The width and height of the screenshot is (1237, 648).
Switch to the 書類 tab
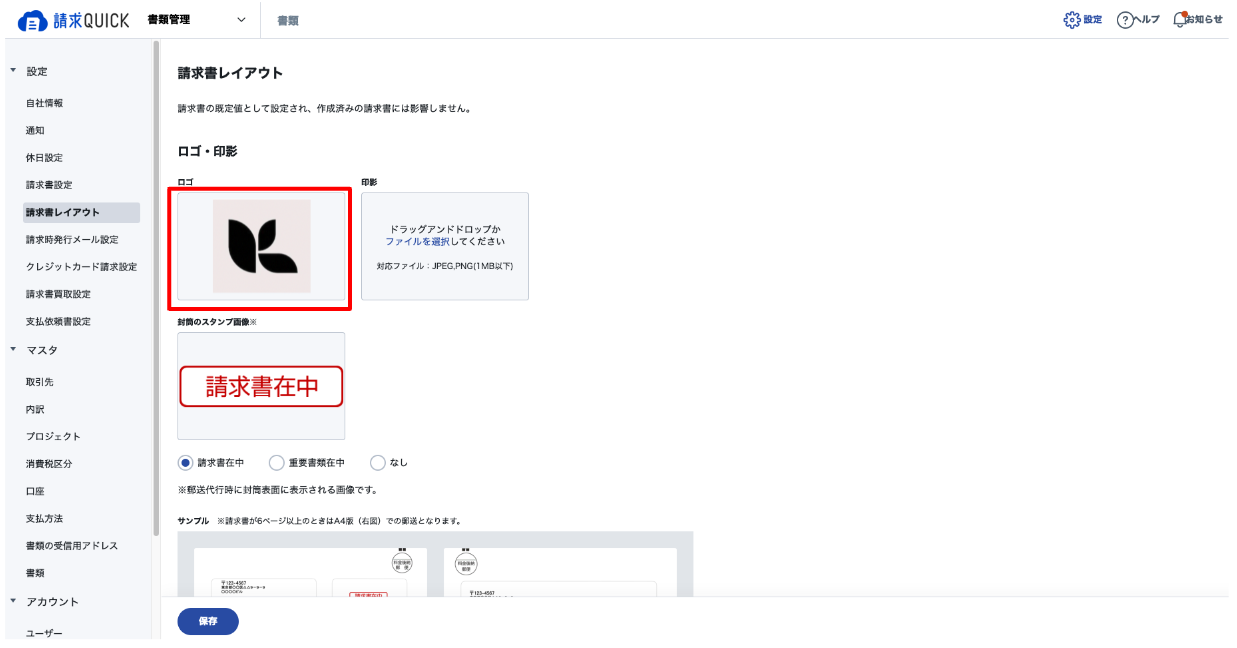pos(288,20)
